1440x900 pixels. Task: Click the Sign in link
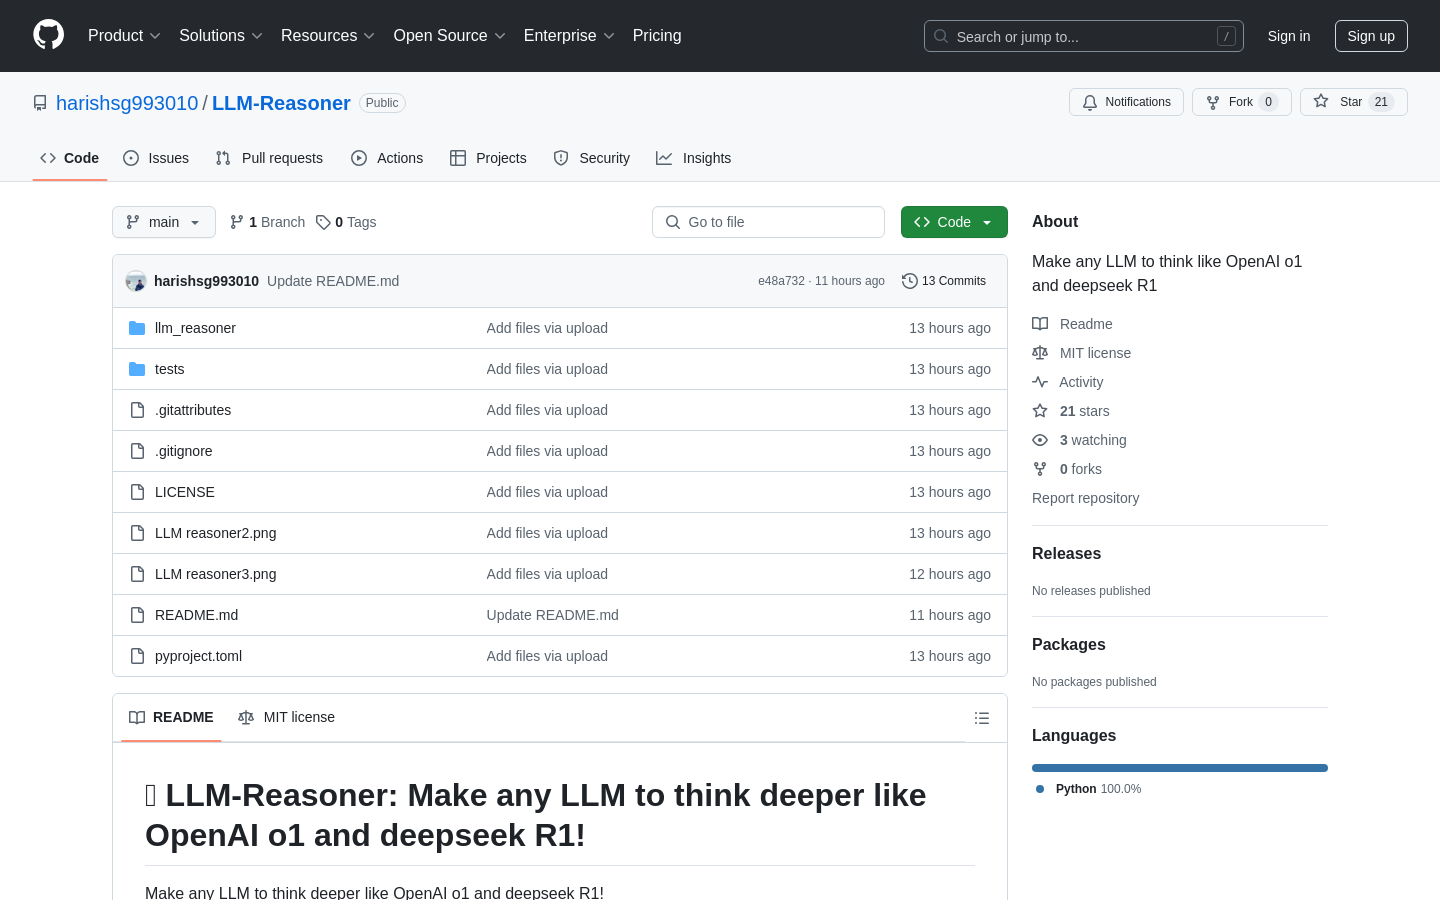click(x=1289, y=36)
